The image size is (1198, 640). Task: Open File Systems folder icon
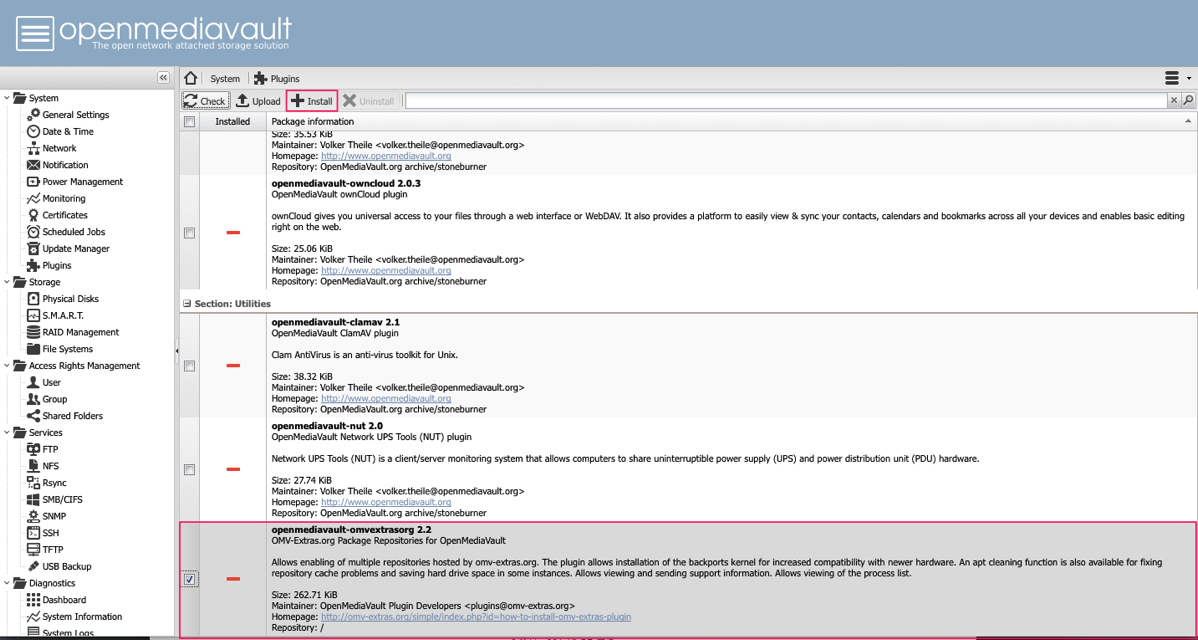[33, 349]
